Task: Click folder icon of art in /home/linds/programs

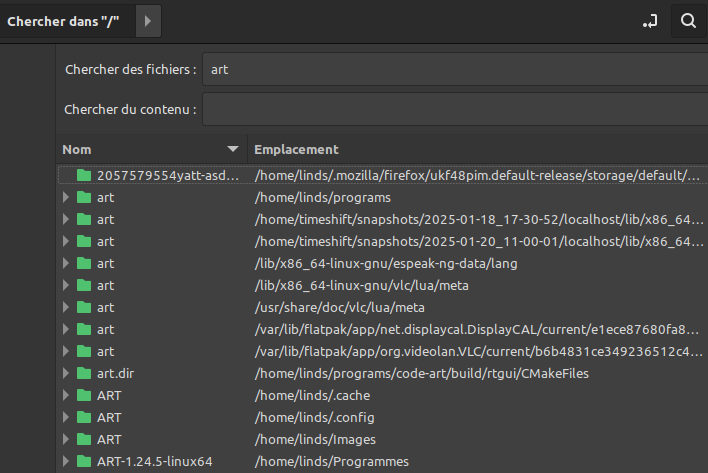Action: tap(84, 197)
